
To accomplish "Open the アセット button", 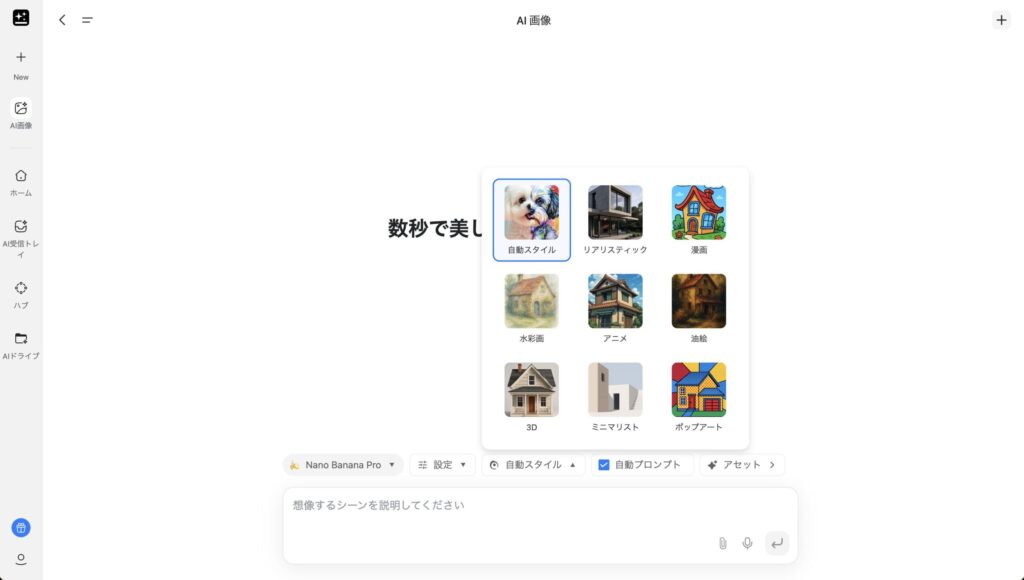I will tap(742, 465).
